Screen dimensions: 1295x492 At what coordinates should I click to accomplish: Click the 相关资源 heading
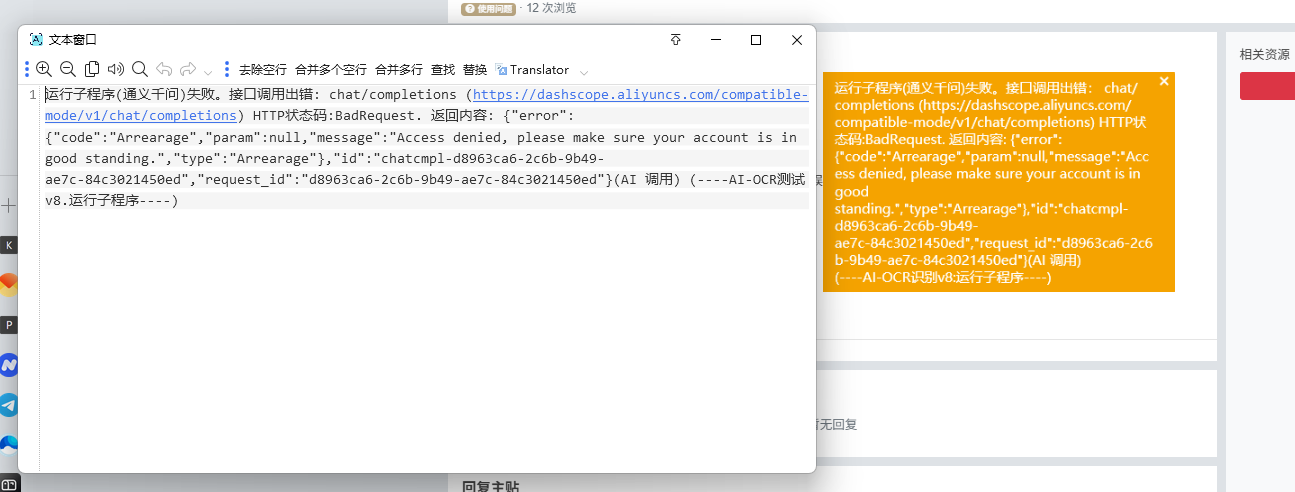tap(1264, 55)
